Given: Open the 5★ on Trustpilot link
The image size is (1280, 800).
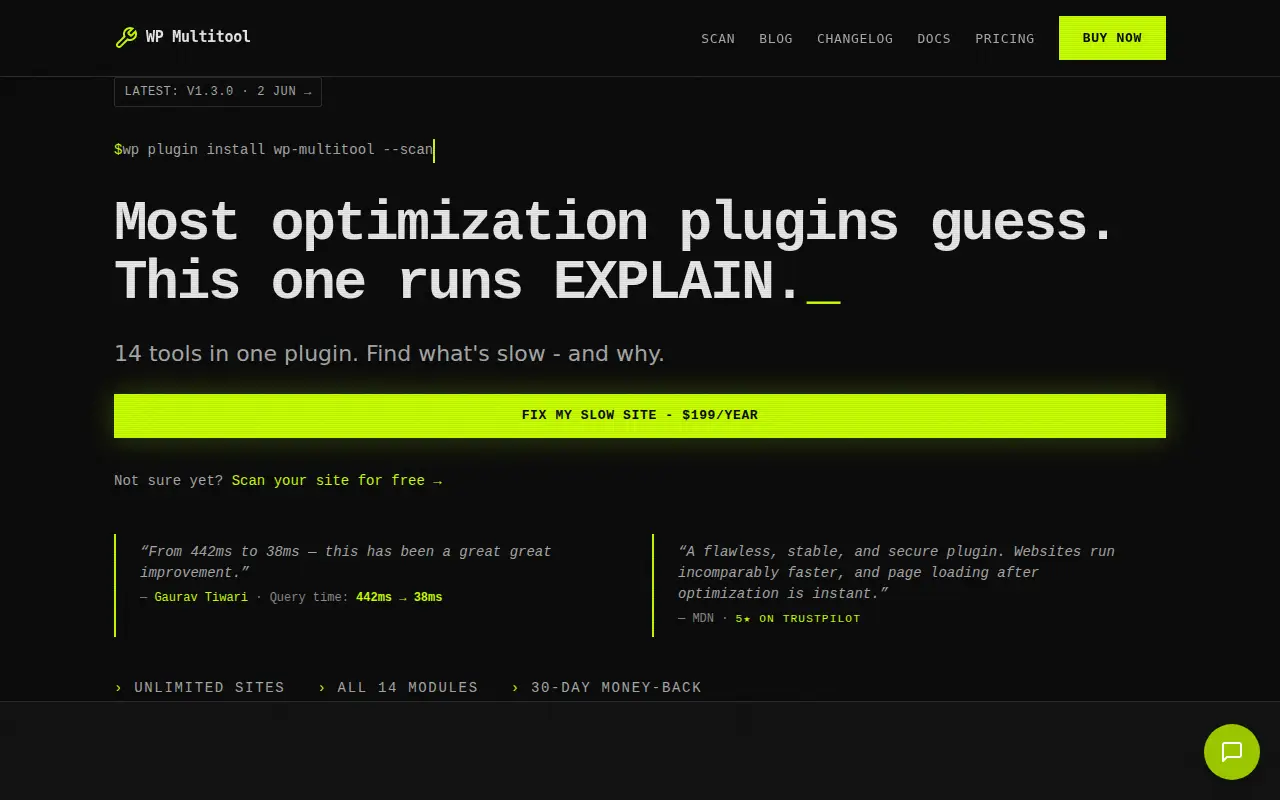Looking at the screenshot, I should click(798, 618).
